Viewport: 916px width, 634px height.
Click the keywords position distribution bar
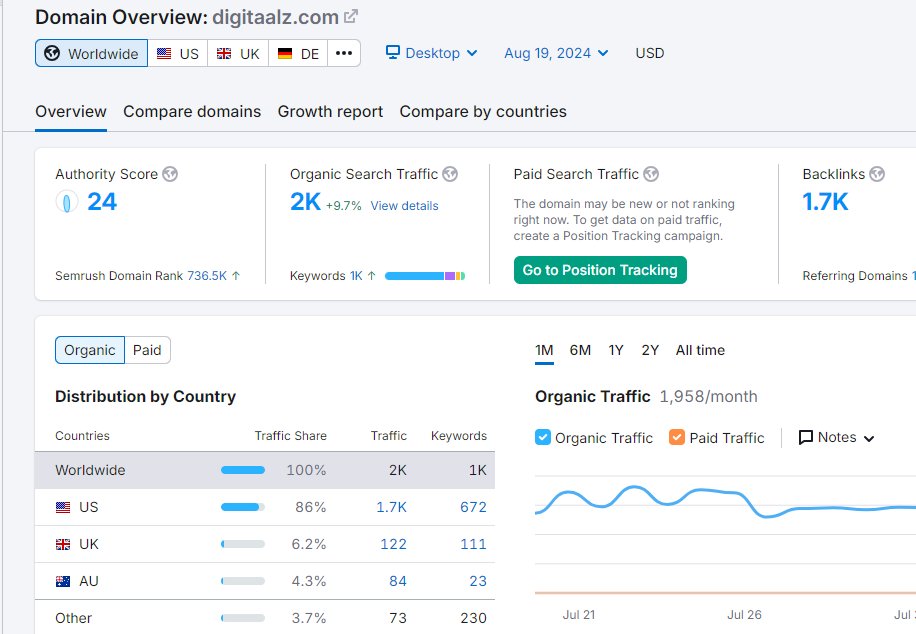click(x=425, y=276)
